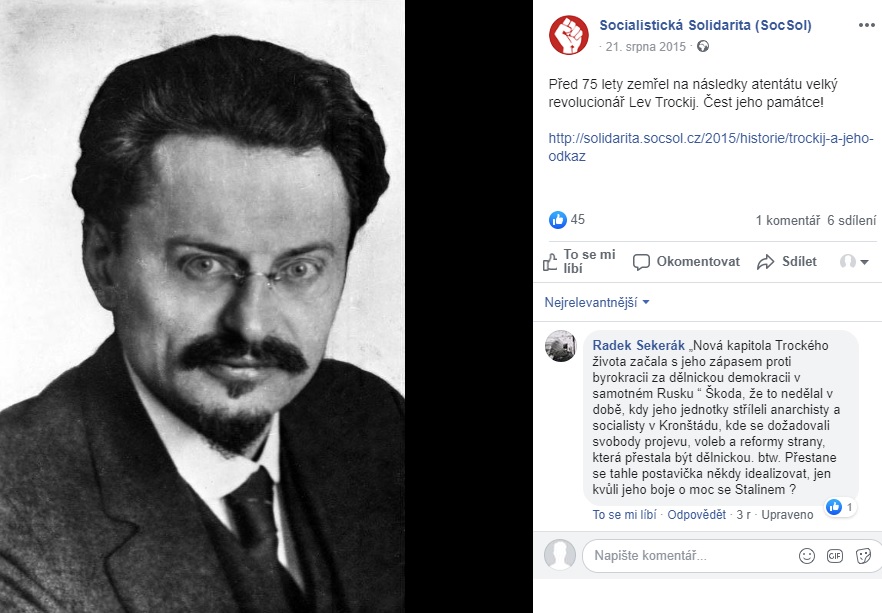Viewport: 882px width, 613px height.
Task: Open the three-dots post options menu
Action: coord(866,25)
